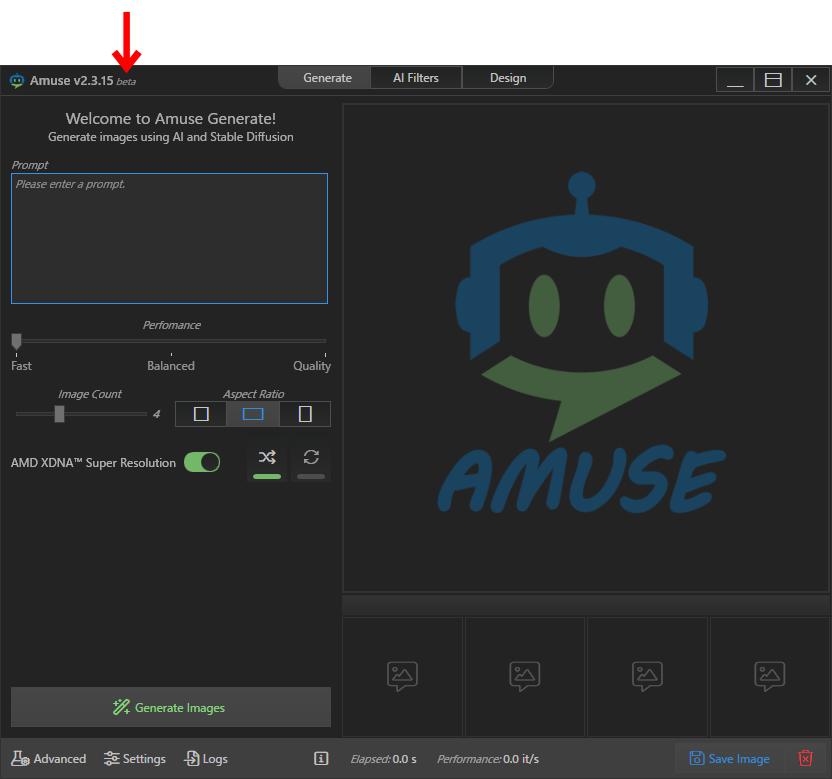Open Settings from the bottom bar
Viewport: 832px width, 779px height.
click(x=135, y=759)
